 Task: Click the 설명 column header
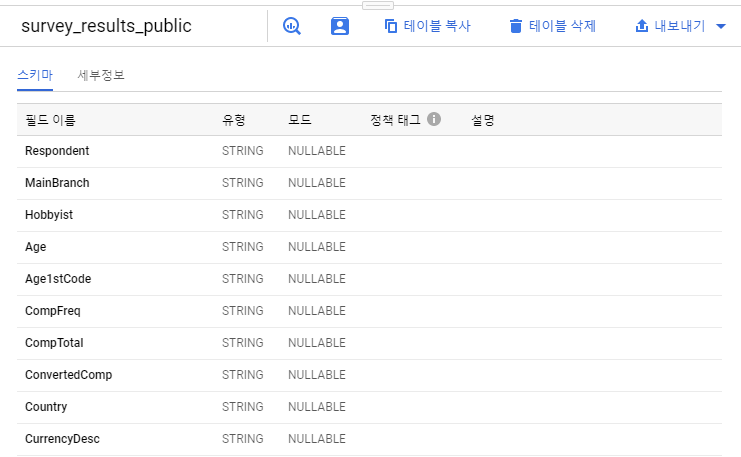pos(483,120)
